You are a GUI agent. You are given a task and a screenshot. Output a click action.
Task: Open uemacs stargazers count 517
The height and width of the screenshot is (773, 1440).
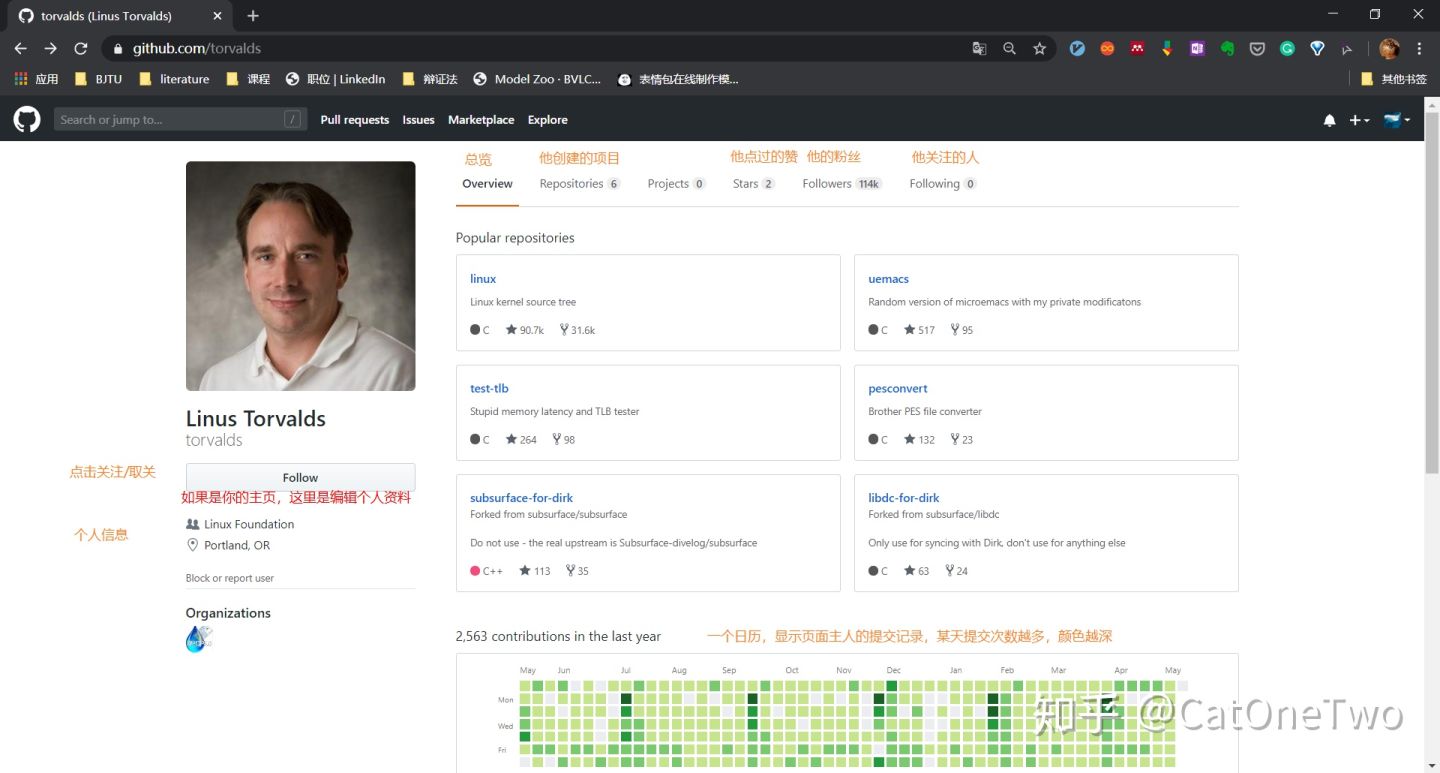[x=920, y=330]
